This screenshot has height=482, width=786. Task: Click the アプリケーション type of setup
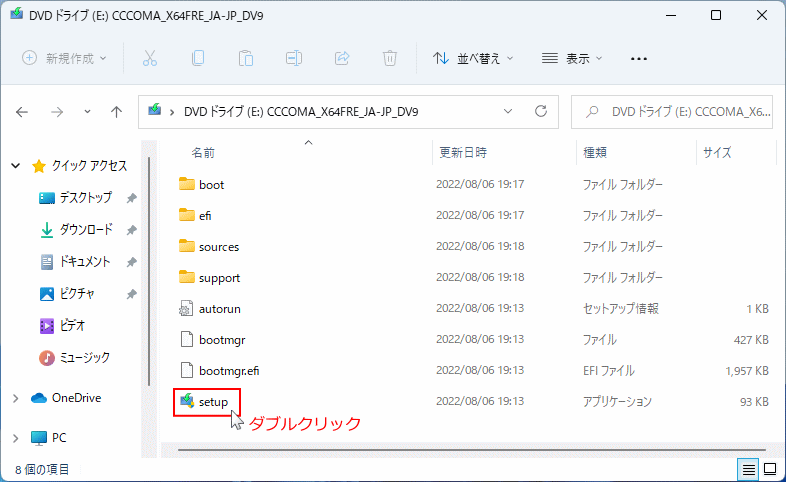pos(617,402)
